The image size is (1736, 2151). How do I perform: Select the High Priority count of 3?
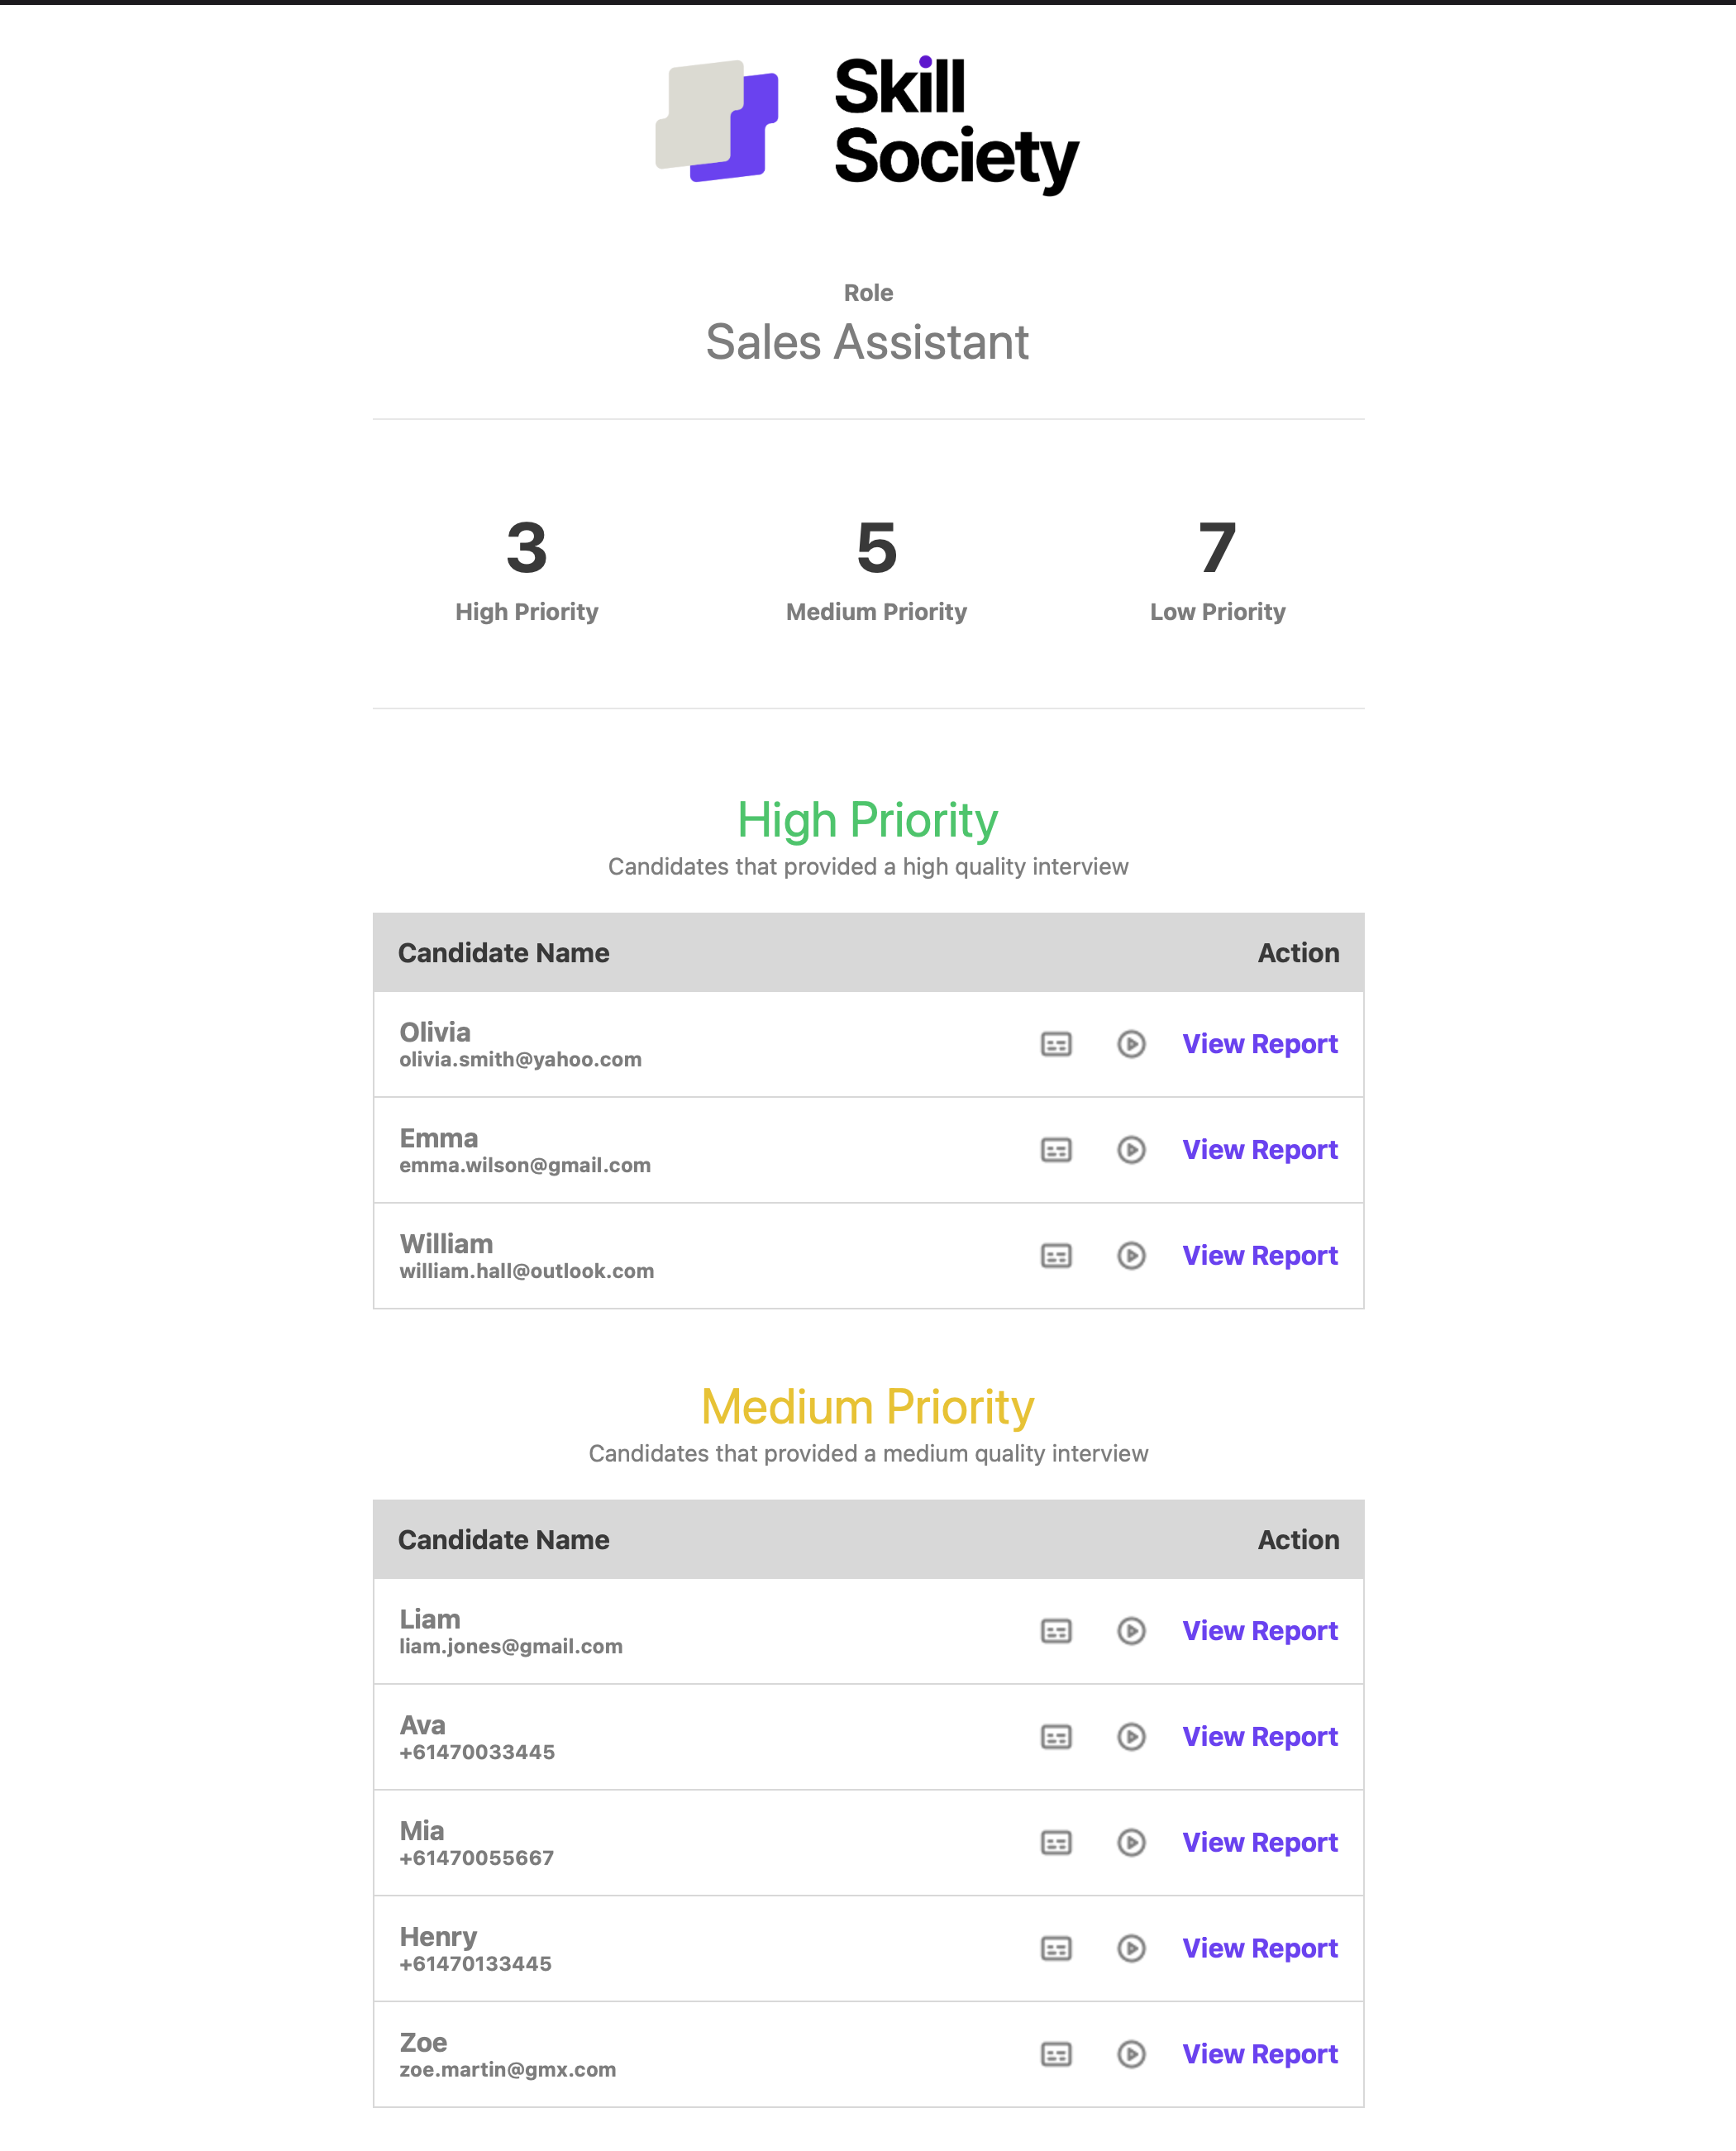click(526, 549)
